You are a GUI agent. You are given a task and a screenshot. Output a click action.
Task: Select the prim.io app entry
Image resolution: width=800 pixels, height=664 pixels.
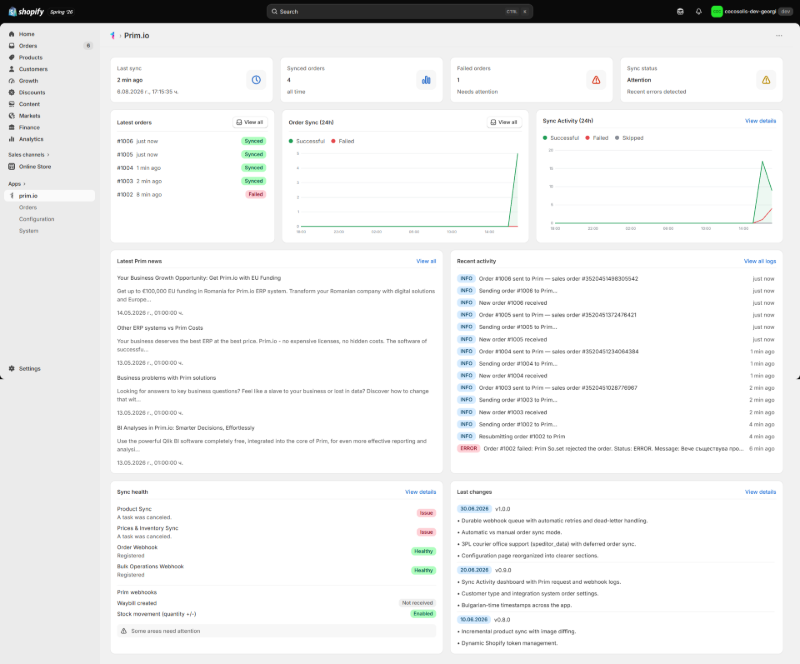point(49,195)
